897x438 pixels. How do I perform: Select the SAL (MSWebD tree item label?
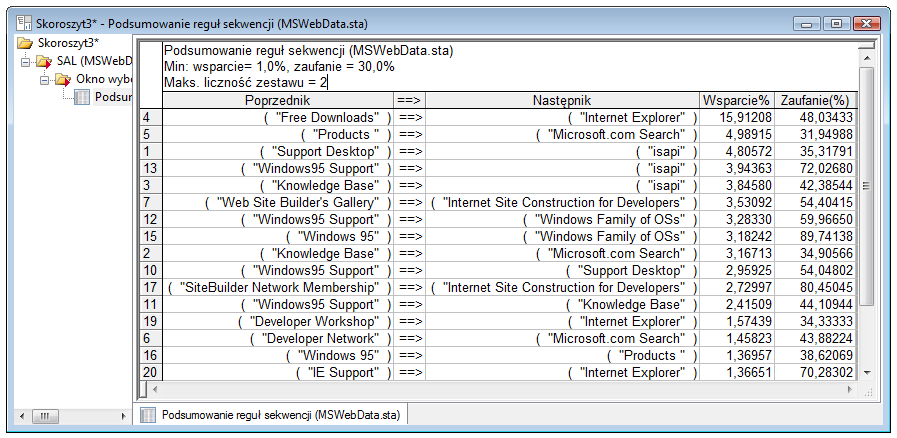[94, 61]
